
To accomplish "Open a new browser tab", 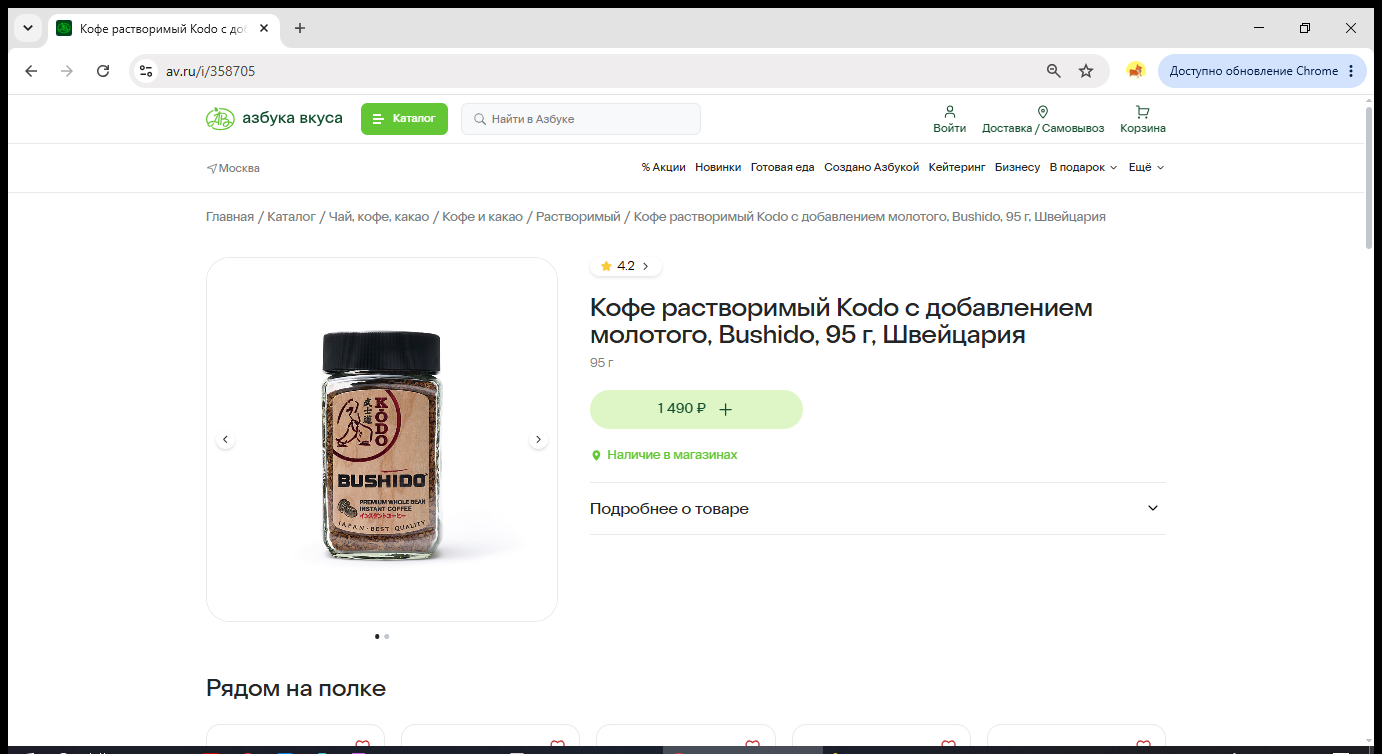I will 300,28.
